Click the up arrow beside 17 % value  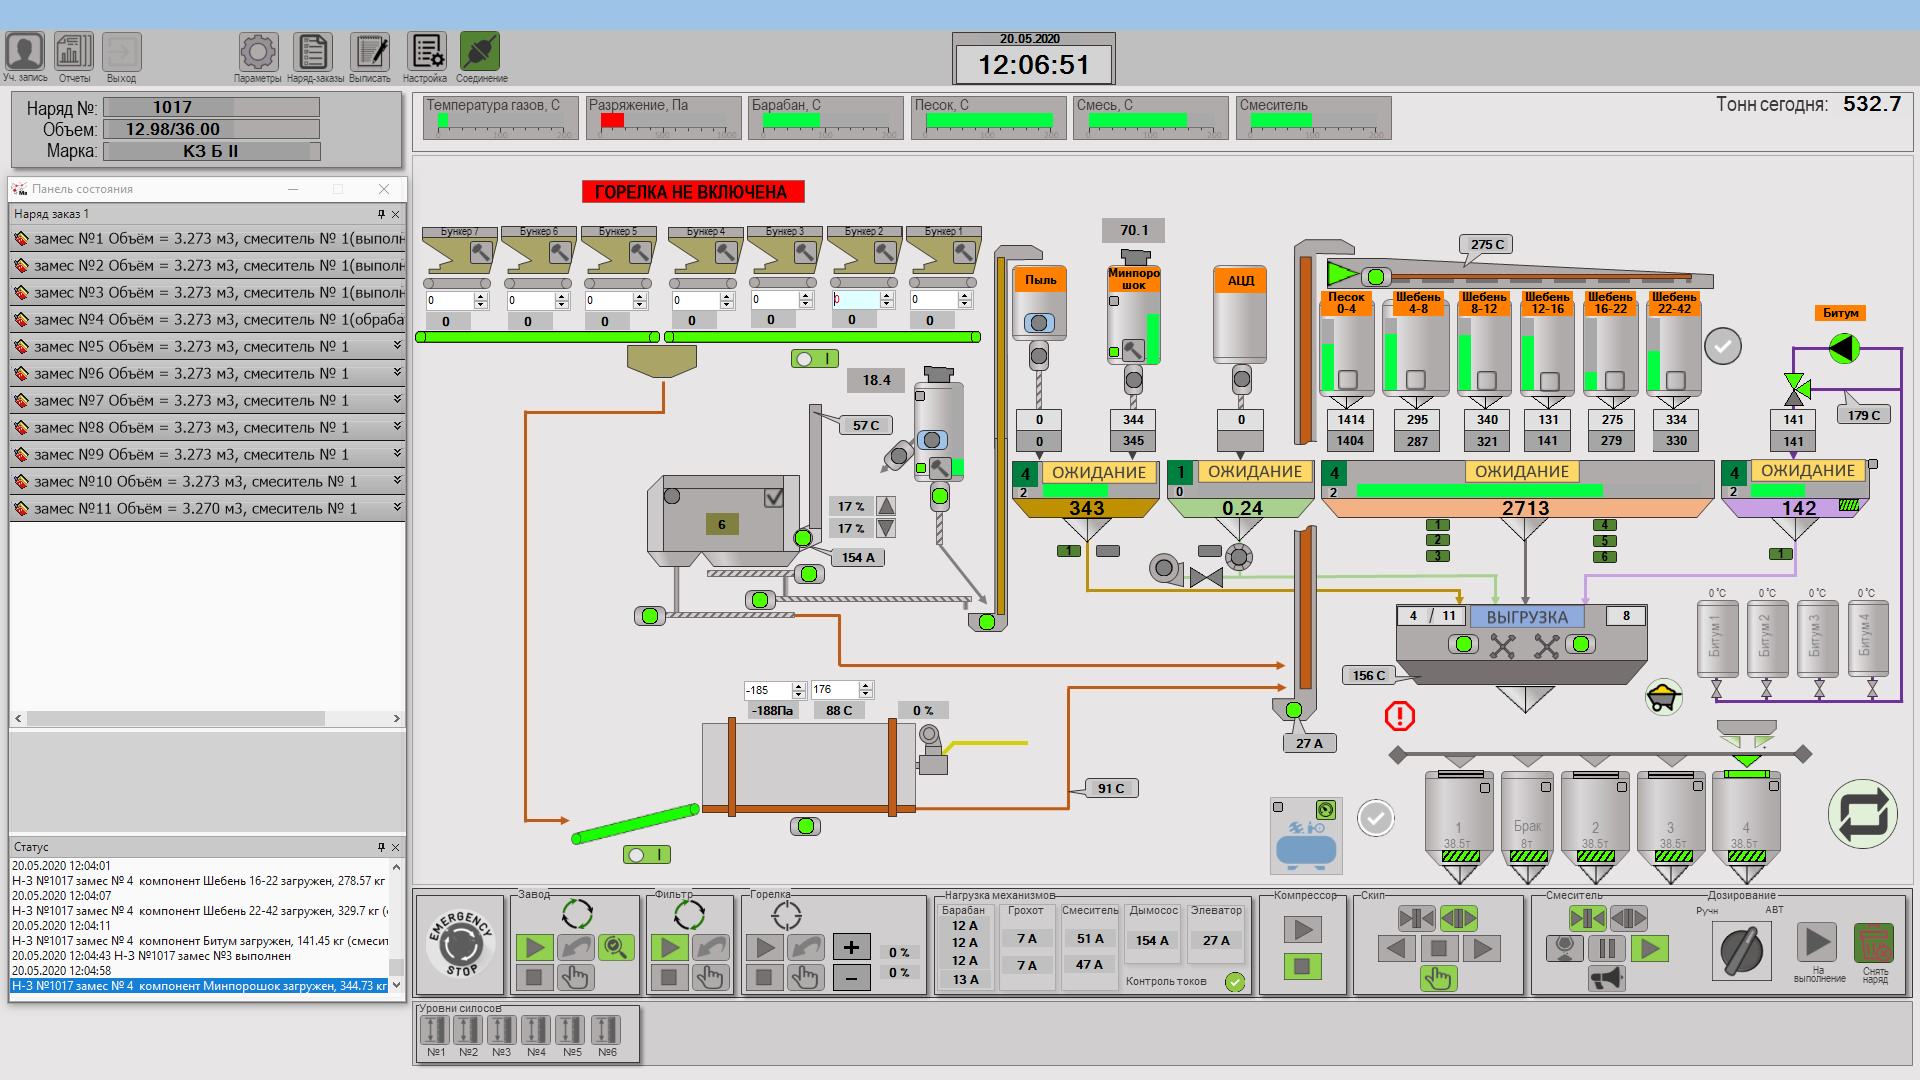point(886,506)
